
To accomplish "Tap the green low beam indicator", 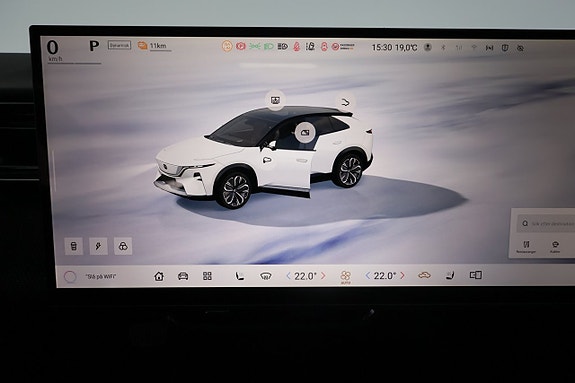I will pyautogui.click(x=269, y=47).
